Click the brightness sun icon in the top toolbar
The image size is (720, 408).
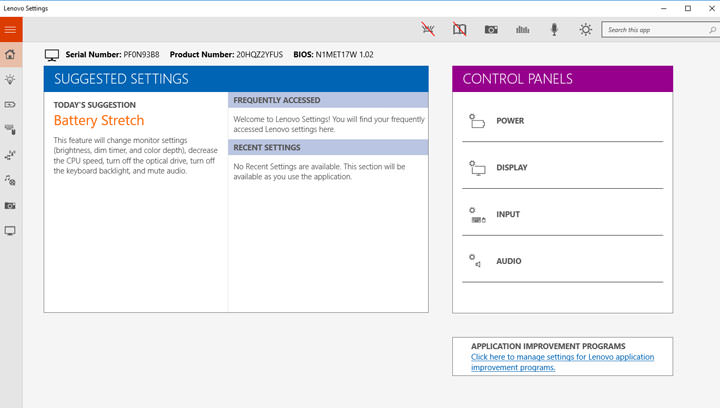pos(585,30)
